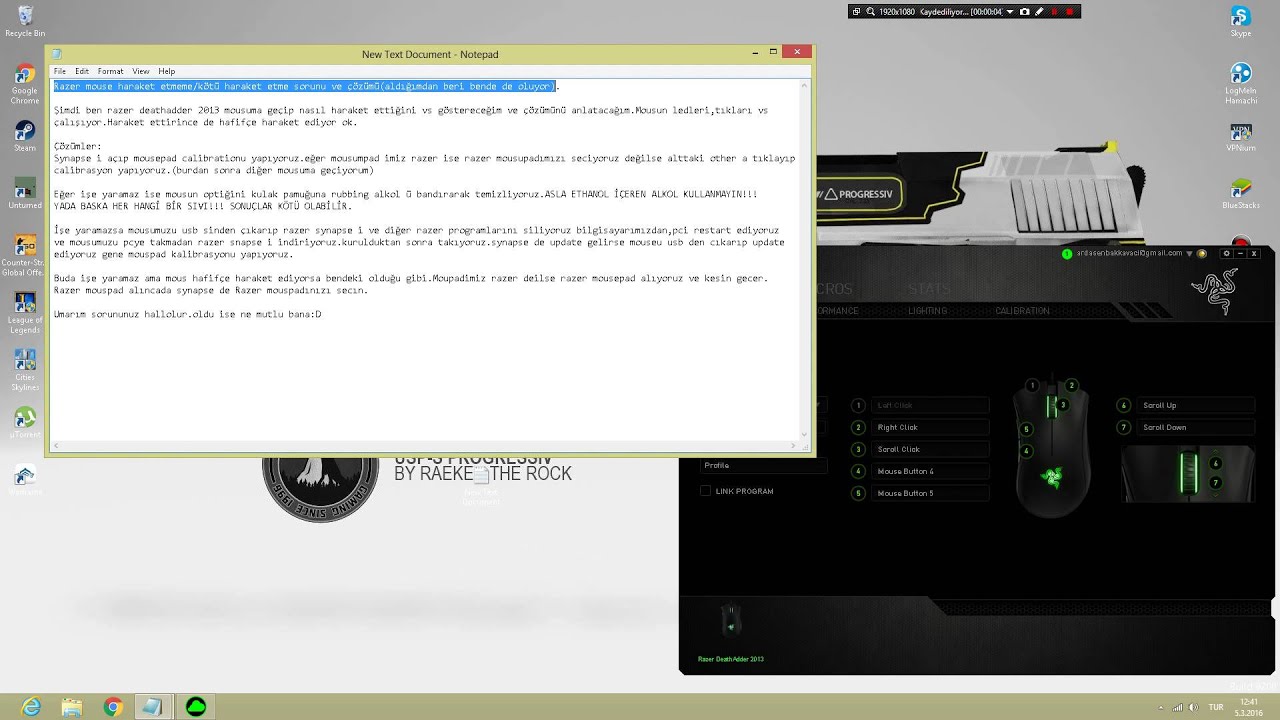The width and height of the screenshot is (1280, 720).
Task: Click marker 5 on mouse side button
Action: 1025,429
